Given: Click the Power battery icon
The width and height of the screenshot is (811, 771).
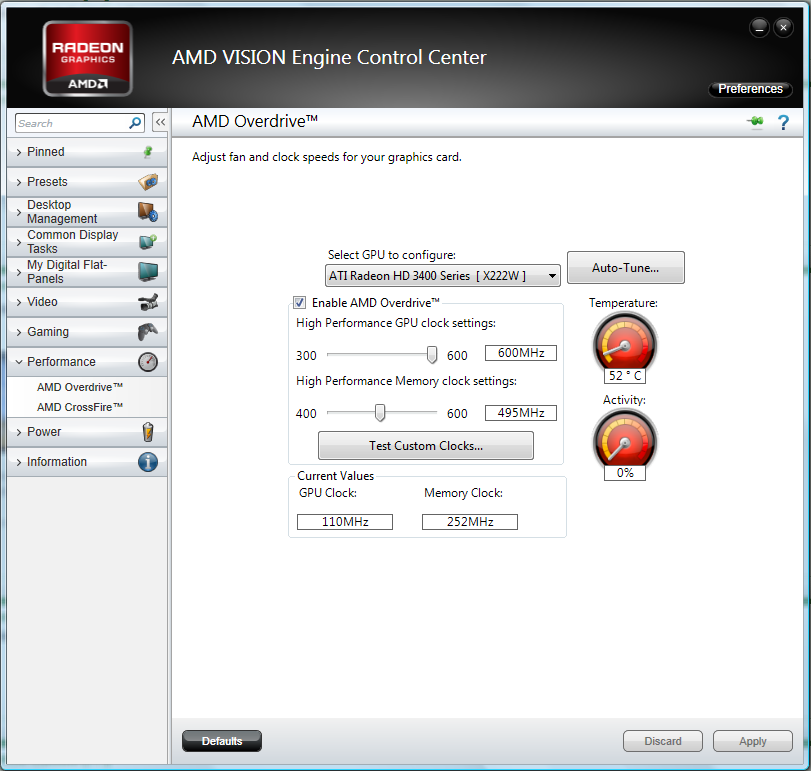Looking at the screenshot, I should pyautogui.click(x=148, y=432).
